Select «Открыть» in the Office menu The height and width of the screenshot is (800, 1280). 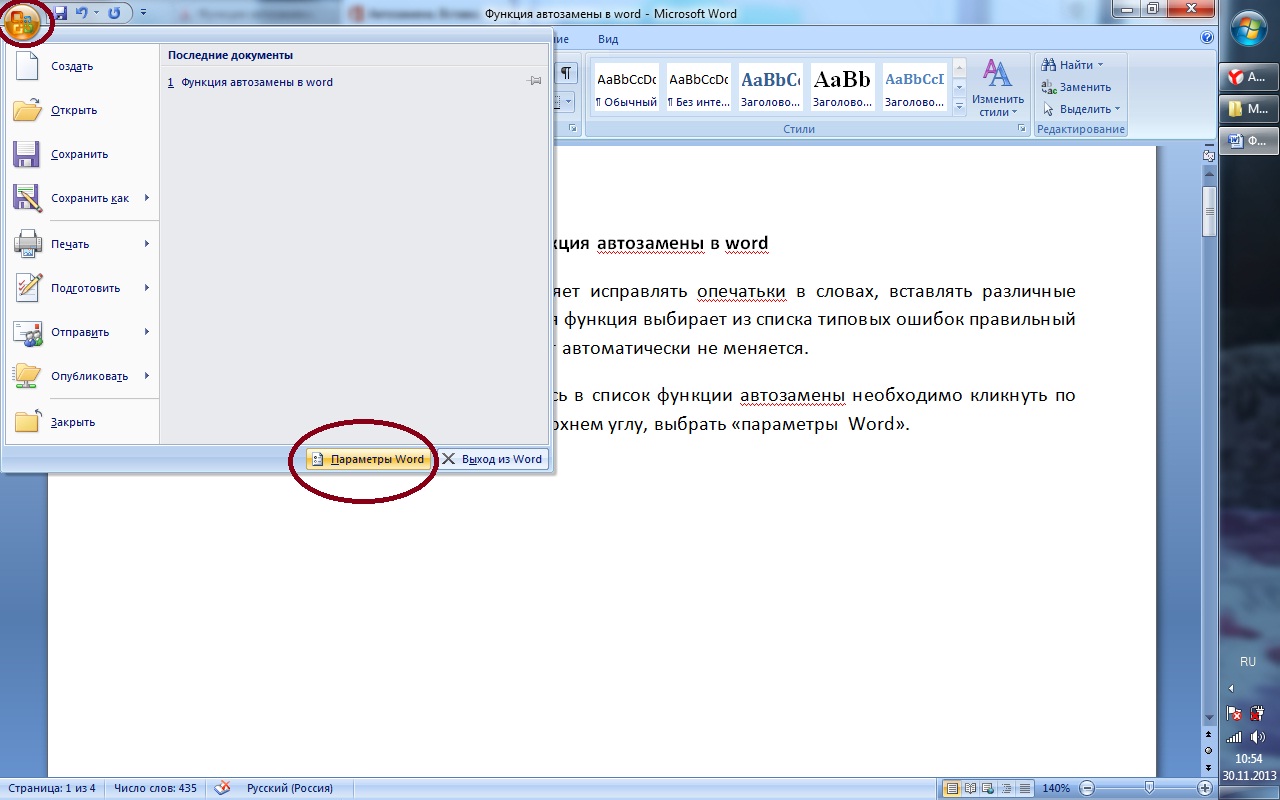74,110
